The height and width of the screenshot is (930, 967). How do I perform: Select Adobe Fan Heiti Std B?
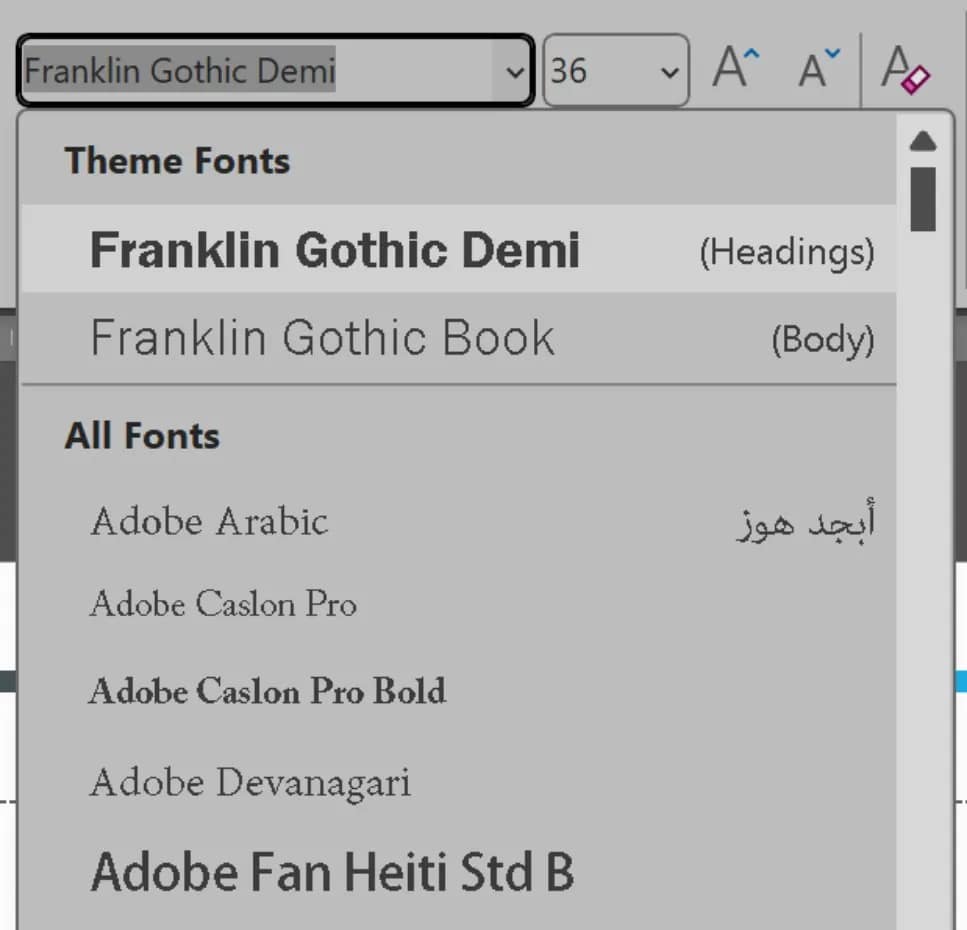click(333, 870)
